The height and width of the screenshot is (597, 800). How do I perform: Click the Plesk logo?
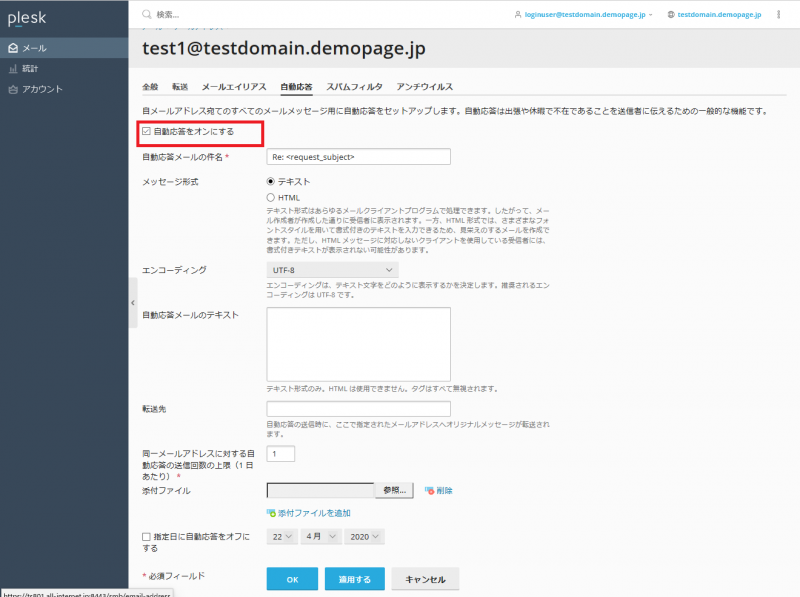tap(27, 17)
